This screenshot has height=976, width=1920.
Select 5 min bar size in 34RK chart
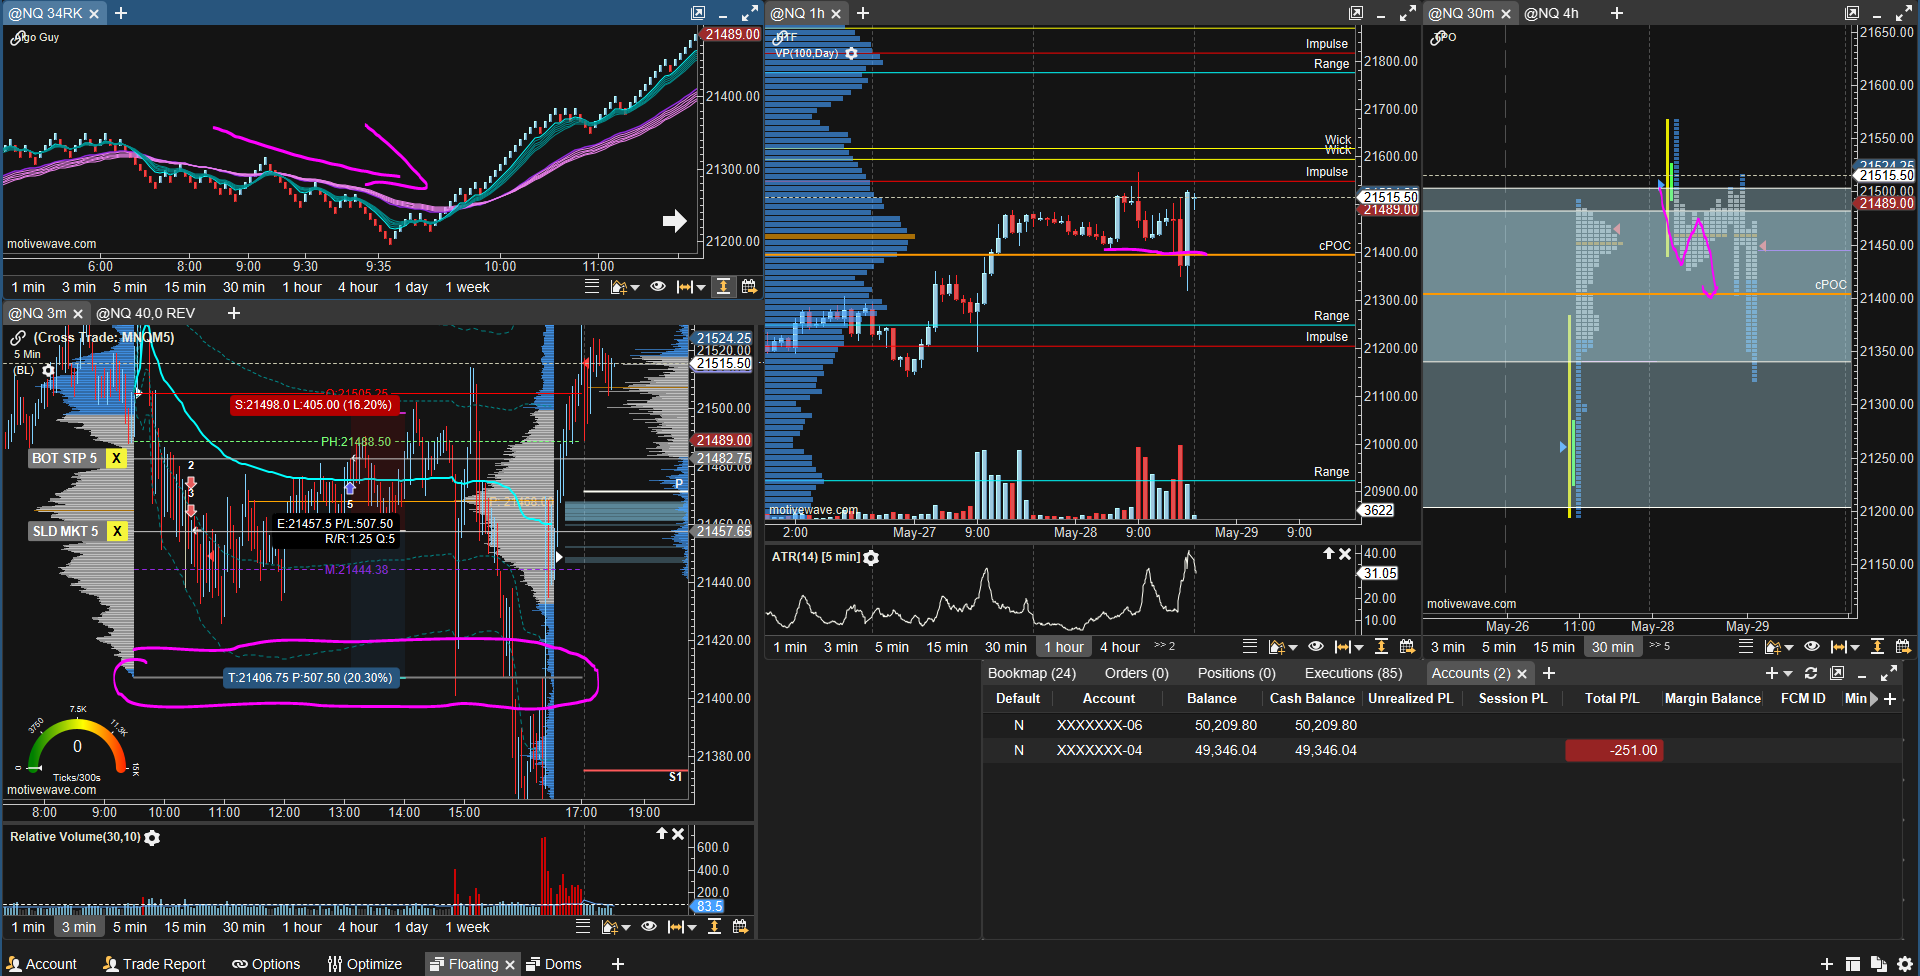pyautogui.click(x=130, y=287)
